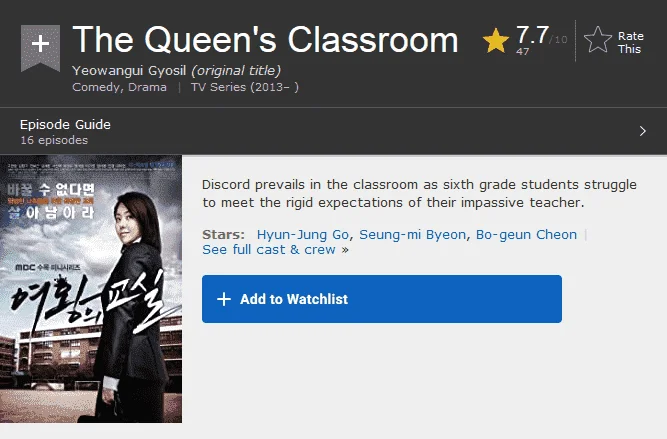The image size is (667, 439).
Task: Click the TV Series (2013– ) link
Action: coord(245,87)
